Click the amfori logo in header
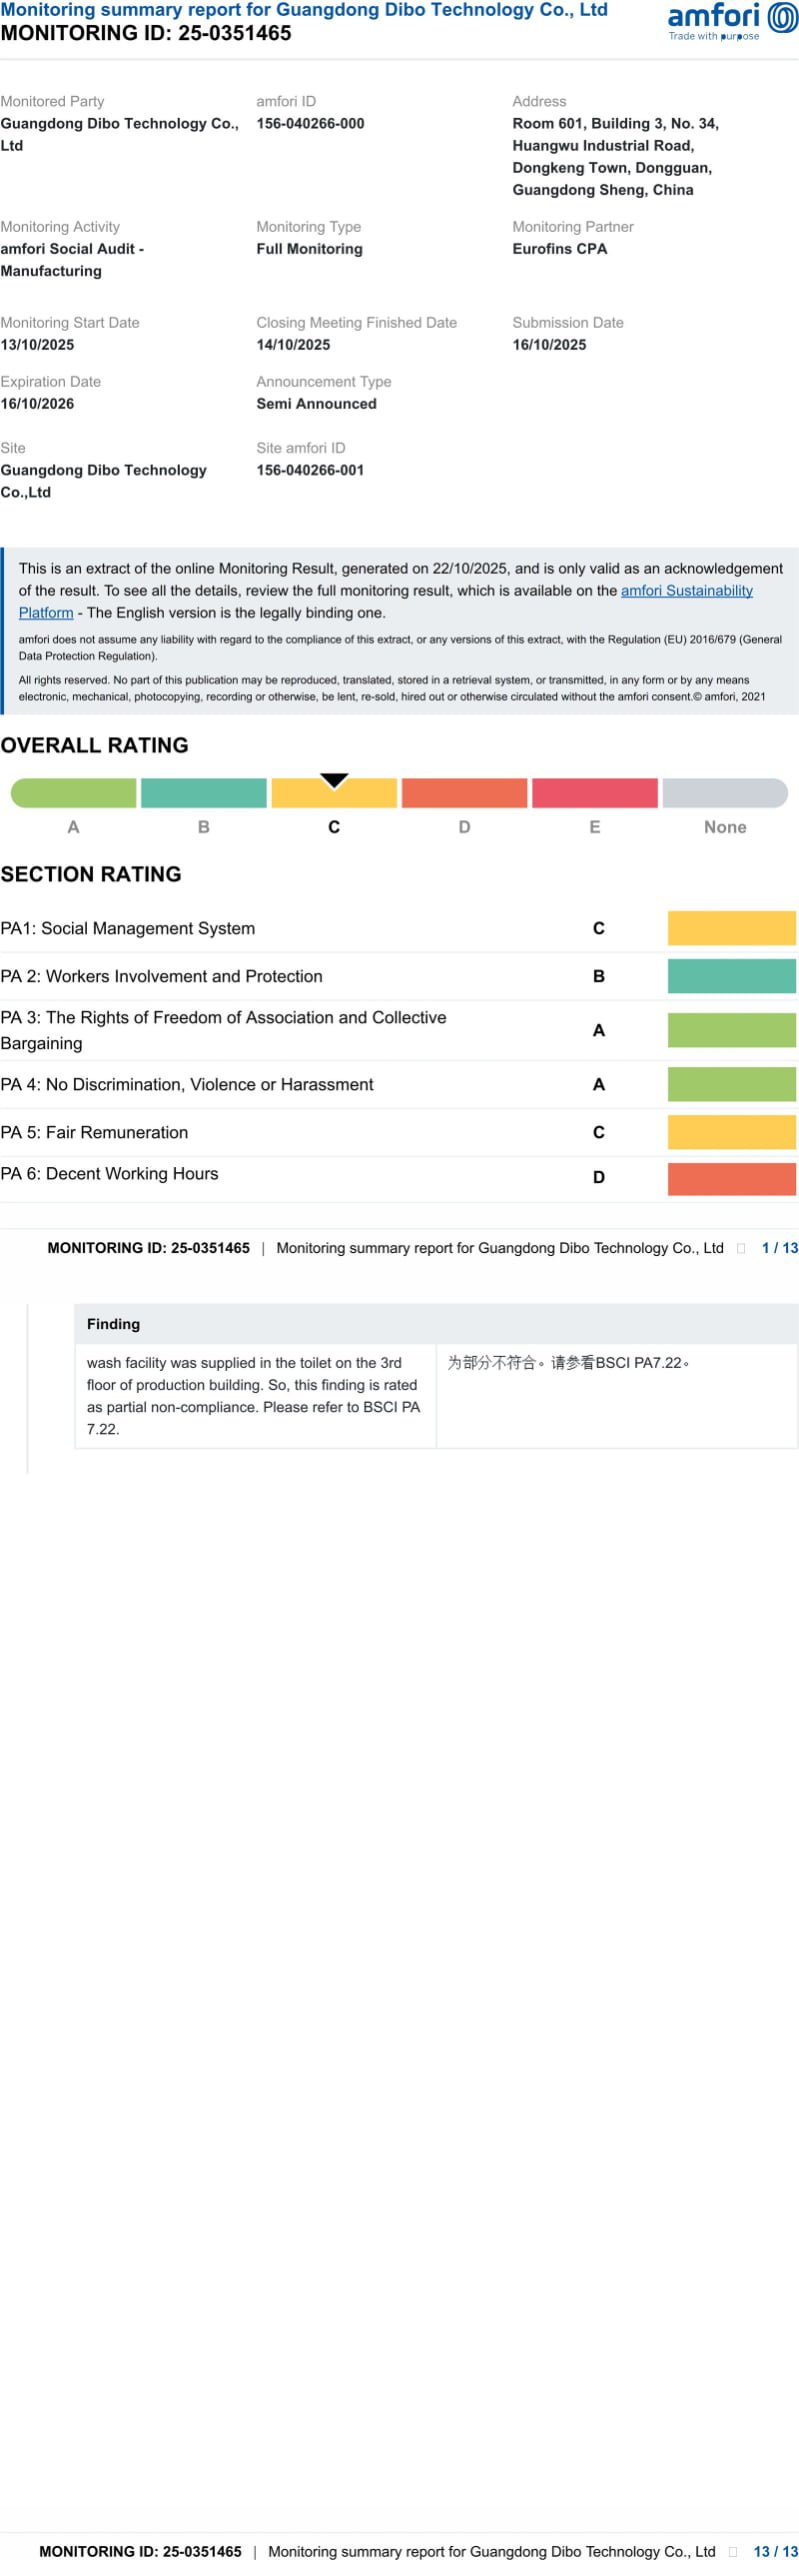Image resolution: width=799 pixels, height=2560 pixels. click(732, 21)
